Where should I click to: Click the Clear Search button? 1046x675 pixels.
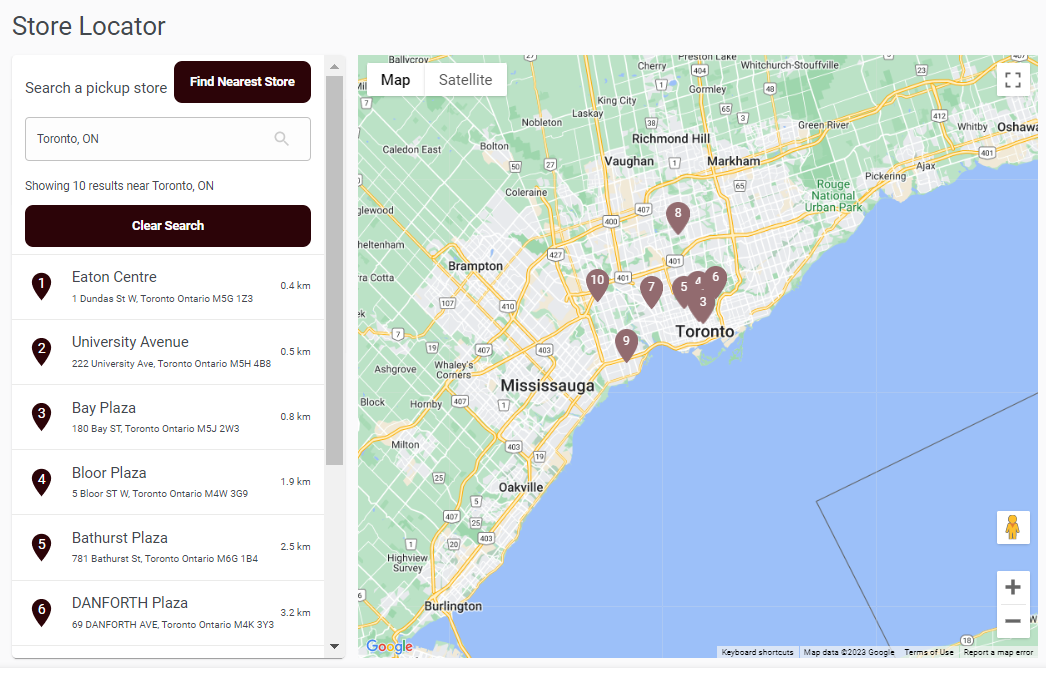tap(167, 225)
